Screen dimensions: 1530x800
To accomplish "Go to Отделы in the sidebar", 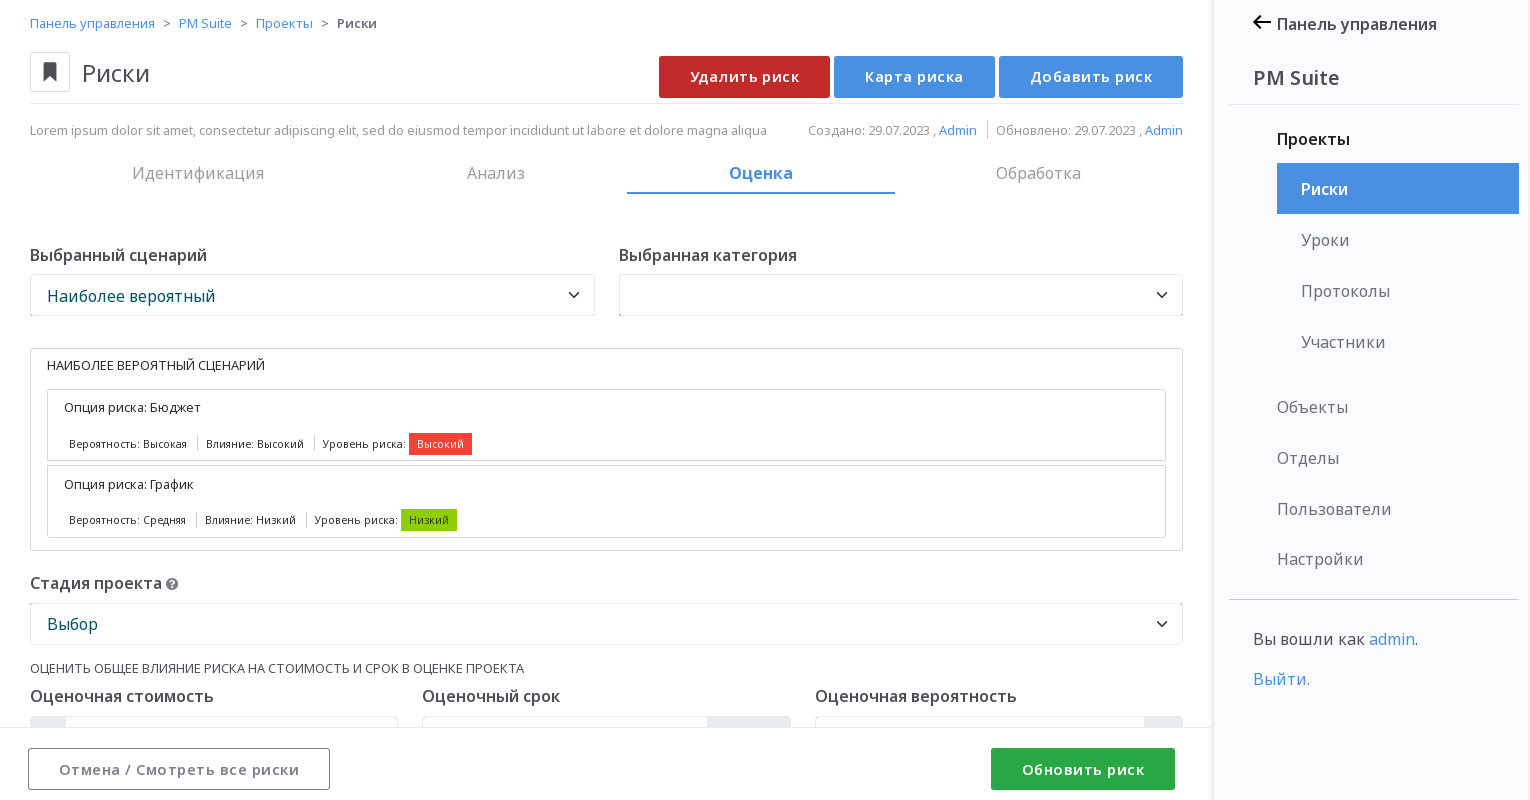I will (x=1308, y=458).
